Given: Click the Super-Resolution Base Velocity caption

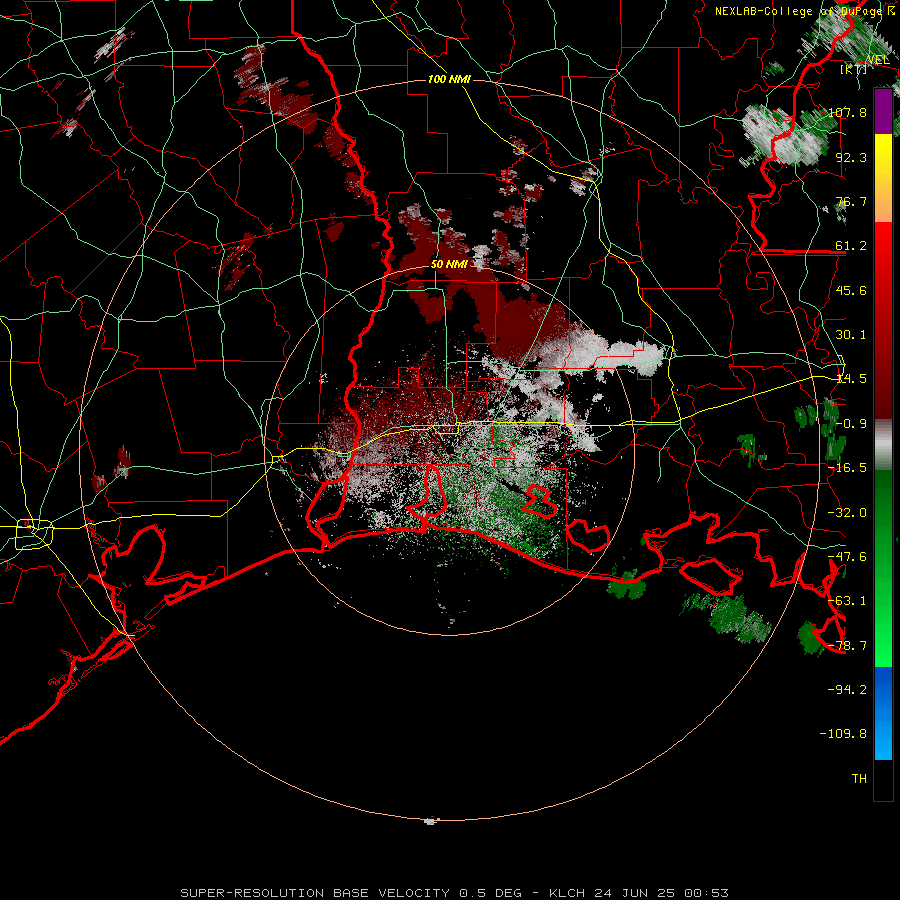Looking at the screenshot, I should coord(454,893).
